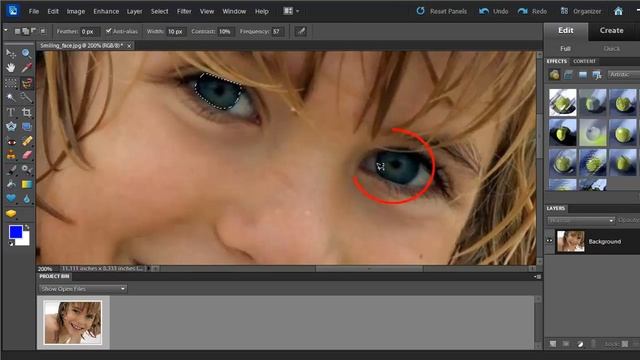Toggle the pen pressure option icon
The width and height of the screenshot is (640, 360).
[301, 31]
